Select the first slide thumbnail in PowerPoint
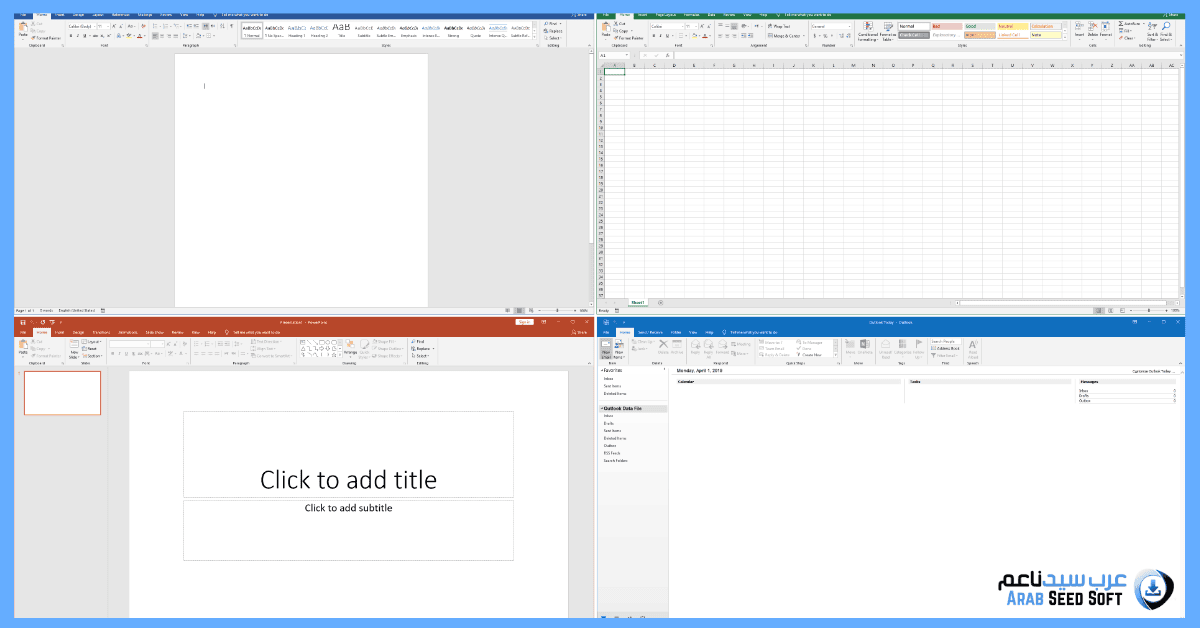 (x=62, y=393)
